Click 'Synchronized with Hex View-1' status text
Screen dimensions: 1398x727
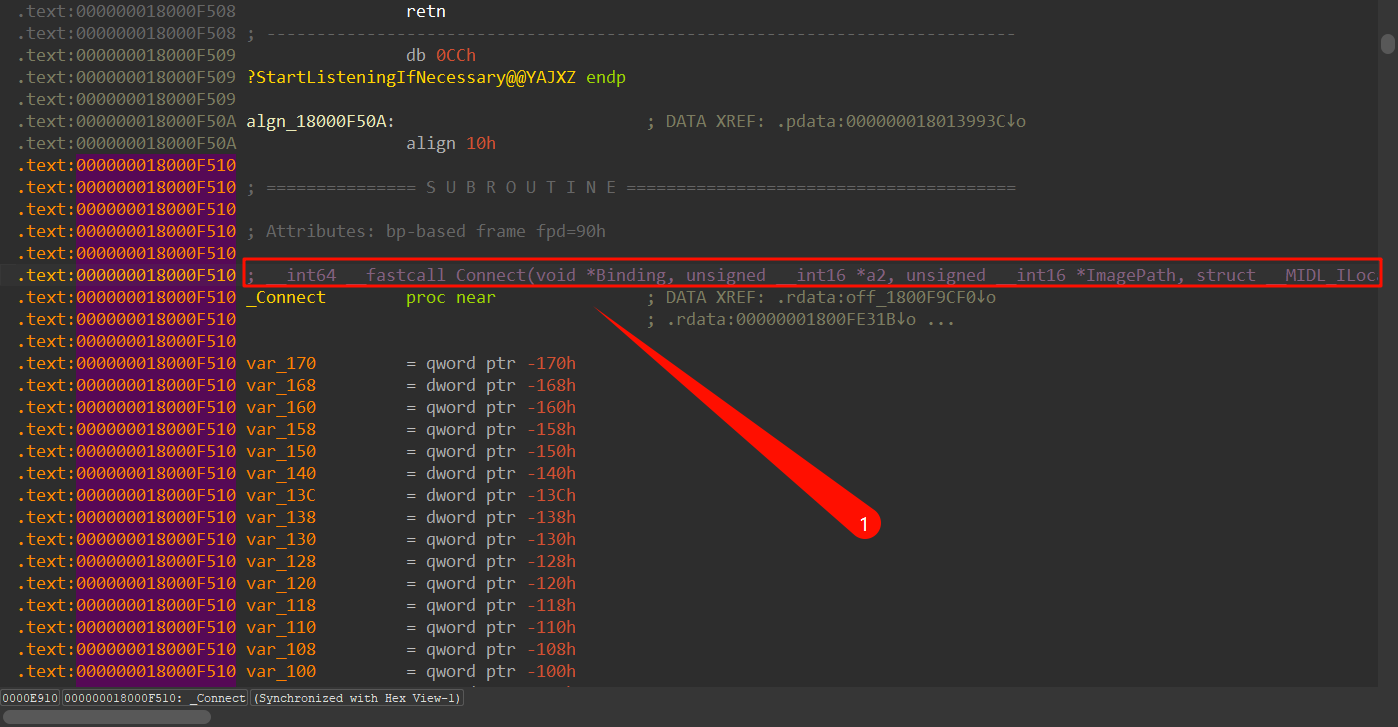point(356,698)
